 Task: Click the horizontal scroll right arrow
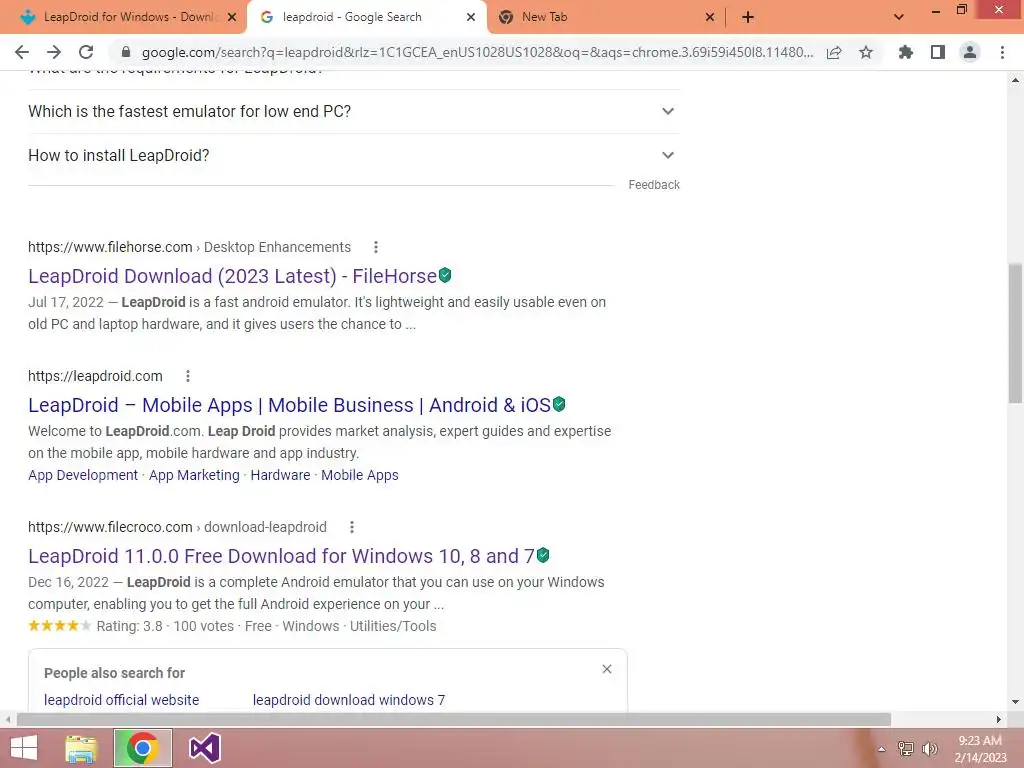pyautogui.click(x=999, y=719)
